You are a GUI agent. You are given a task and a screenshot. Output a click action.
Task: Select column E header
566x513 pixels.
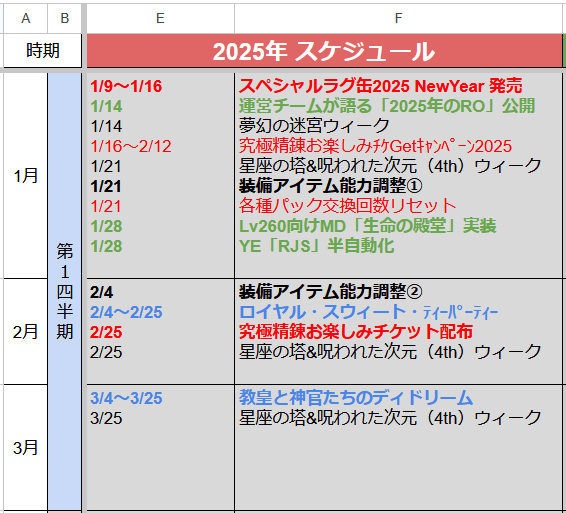(160, 18)
